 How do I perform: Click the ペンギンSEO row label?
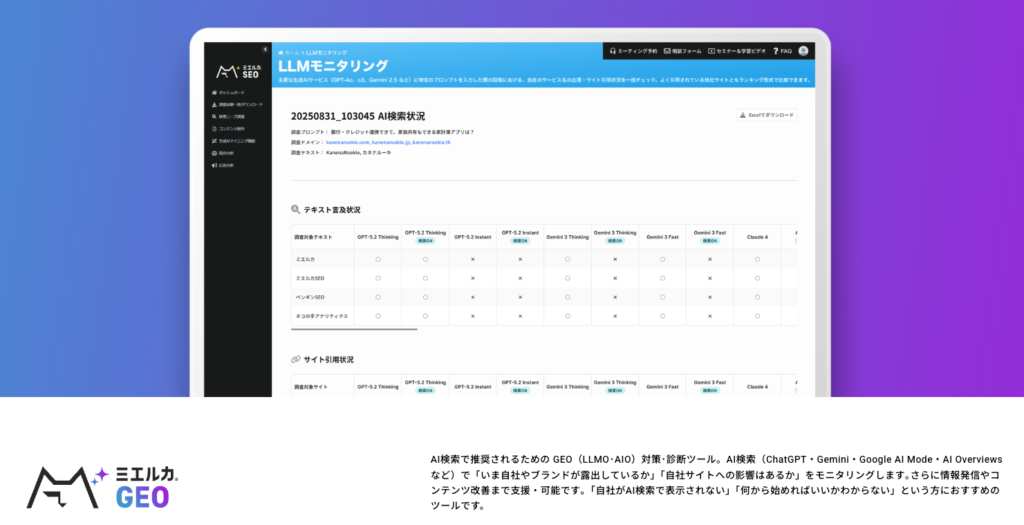(x=309, y=297)
